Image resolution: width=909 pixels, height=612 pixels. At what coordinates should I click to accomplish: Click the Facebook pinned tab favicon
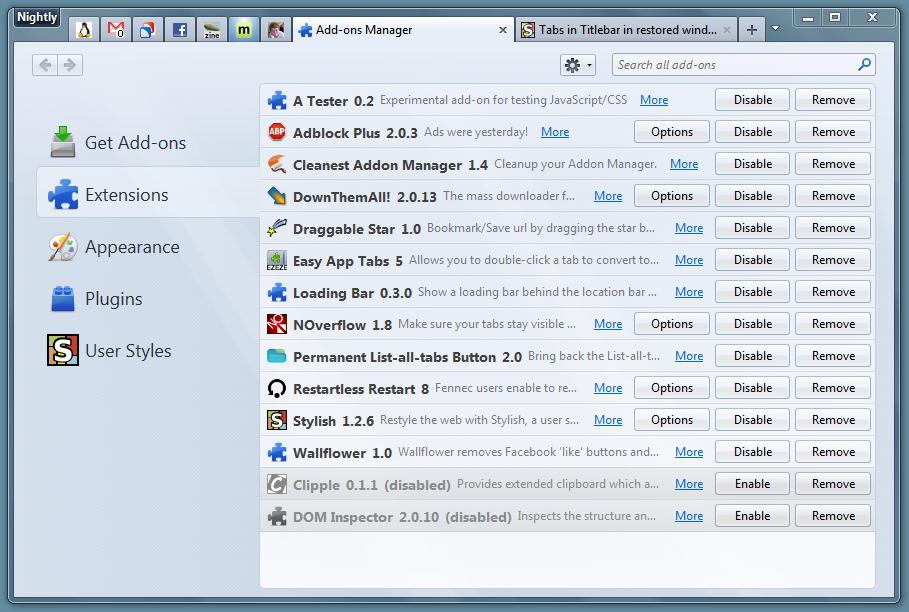coord(179,29)
